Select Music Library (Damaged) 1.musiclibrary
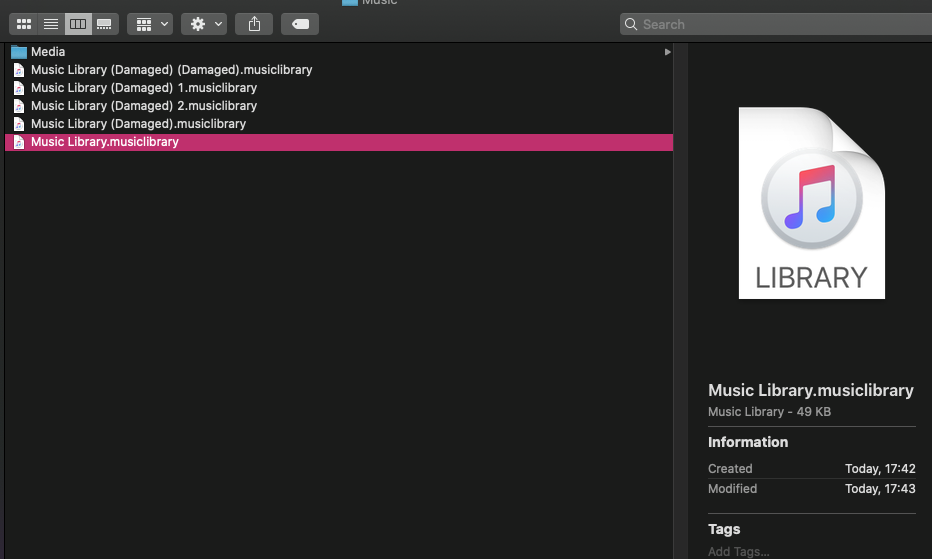The width and height of the screenshot is (932, 559). click(x=339, y=87)
